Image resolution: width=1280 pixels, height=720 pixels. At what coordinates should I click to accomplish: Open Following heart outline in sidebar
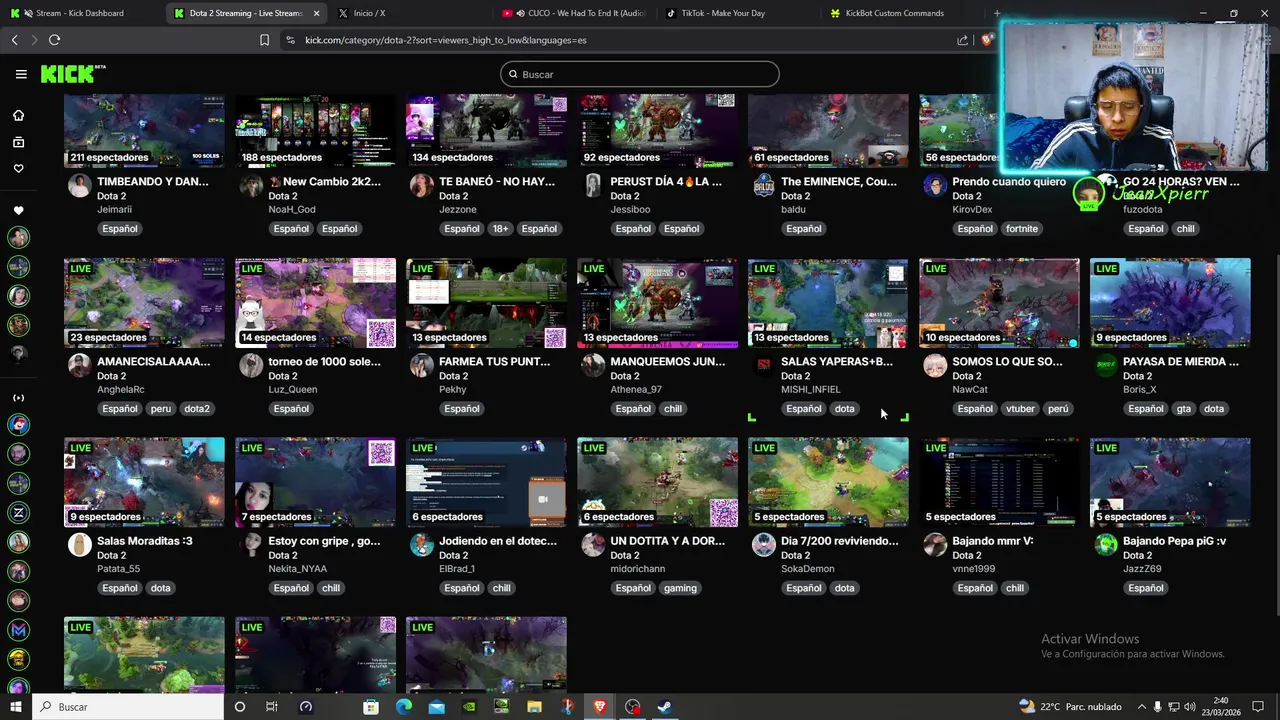pyautogui.click(x=18, y=169)
